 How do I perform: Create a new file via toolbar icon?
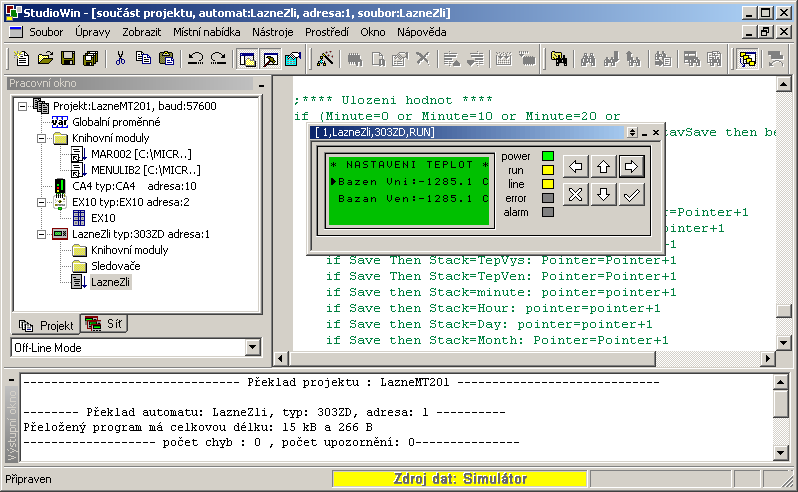click(x=21, y=59)
